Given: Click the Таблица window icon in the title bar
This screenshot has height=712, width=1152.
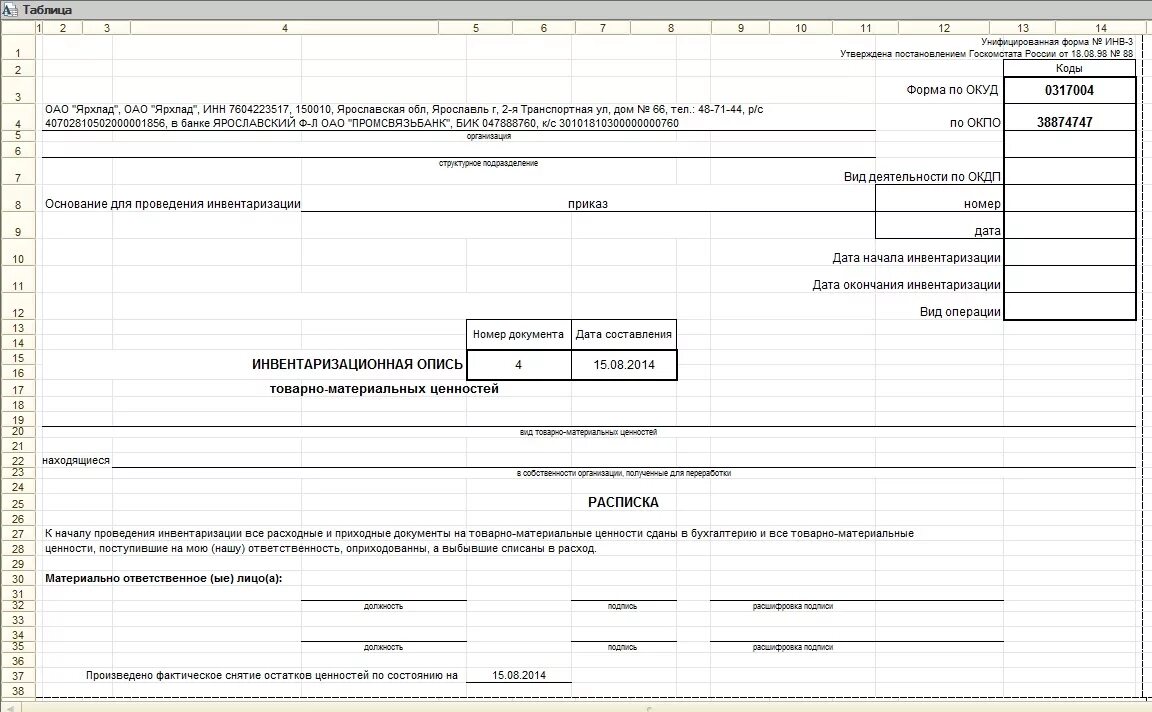Looking at the screenshot, I should click(x=10, y=10).
